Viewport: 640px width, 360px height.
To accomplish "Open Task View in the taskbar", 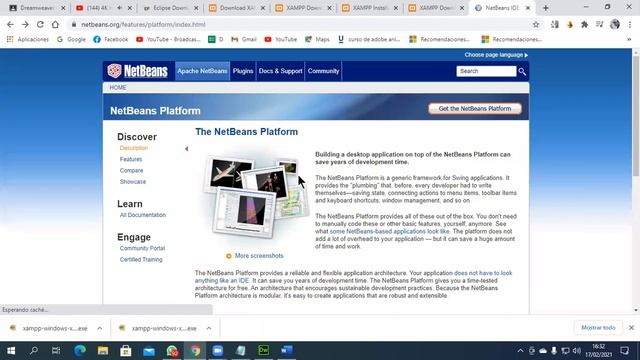I will pyautogui.click(x=56, y=351).
